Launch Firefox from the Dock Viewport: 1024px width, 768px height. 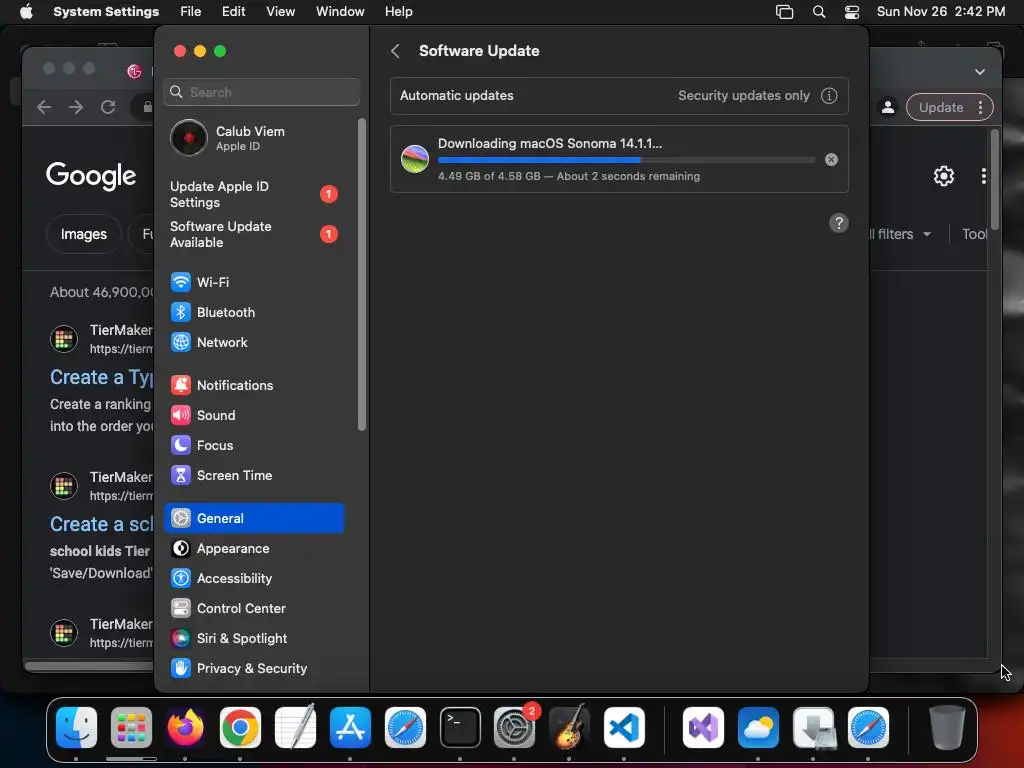coord(185,728)
